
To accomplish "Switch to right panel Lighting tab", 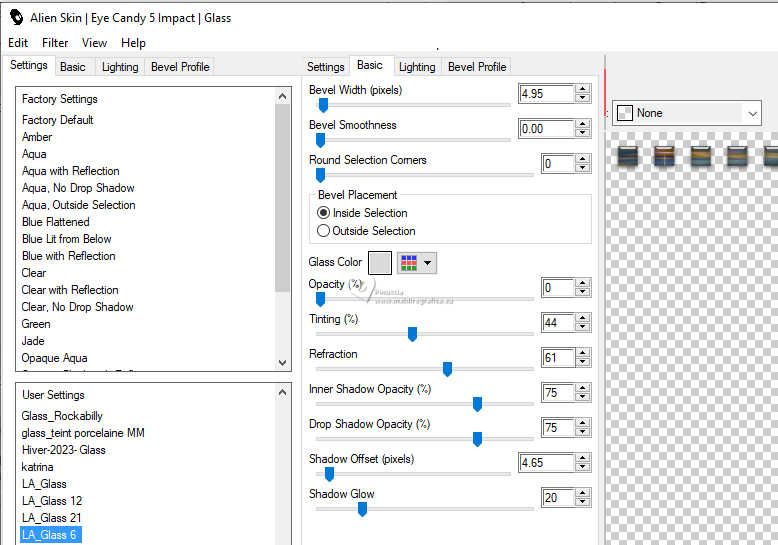I will click(x=417, y=67).
